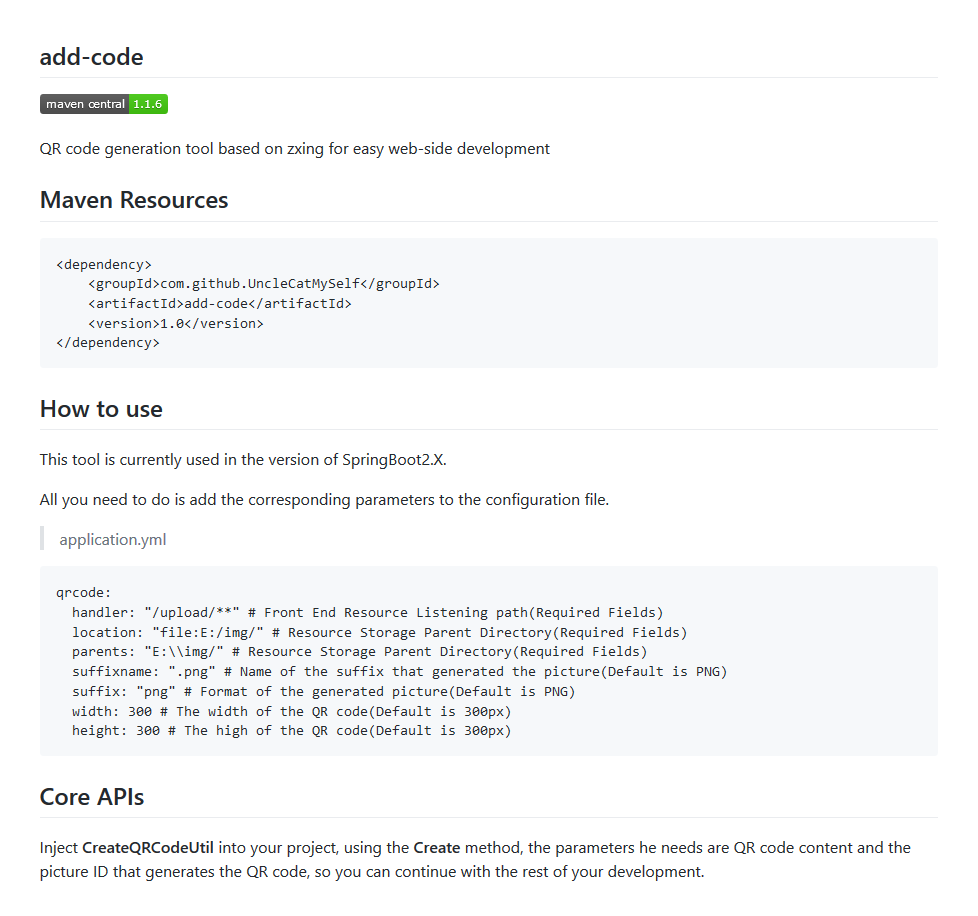
Task: Click the How to use heading
Action: coord(101,408)
